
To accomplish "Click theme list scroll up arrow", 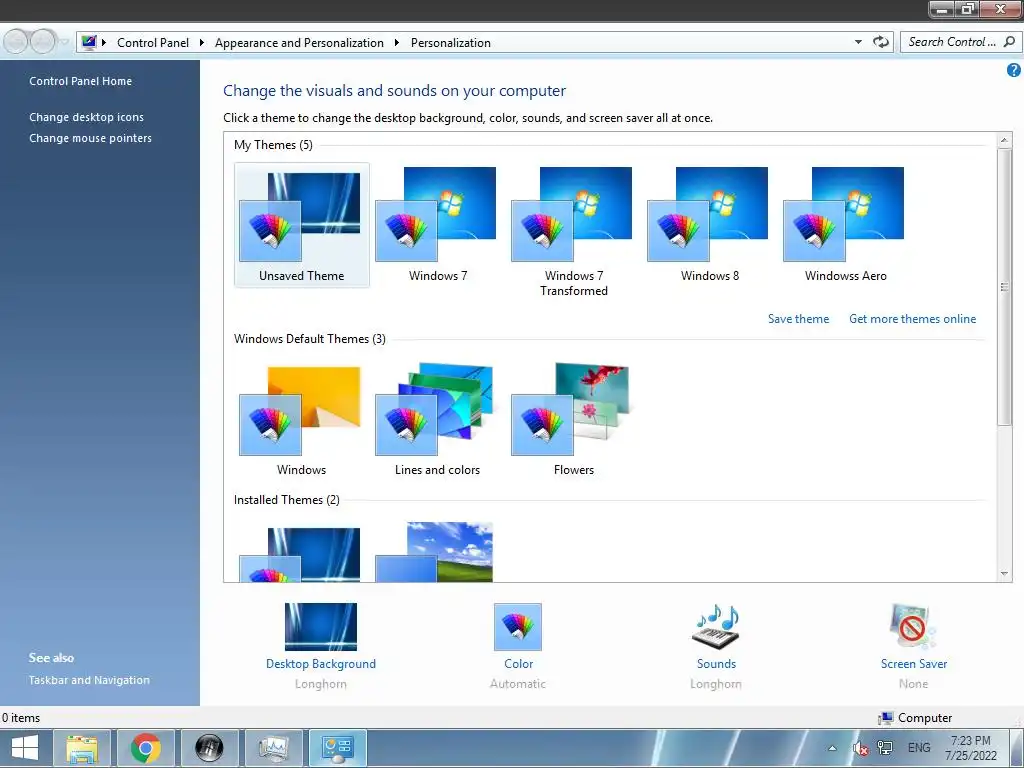I will pyautogui.click(x=1004, y=140).
